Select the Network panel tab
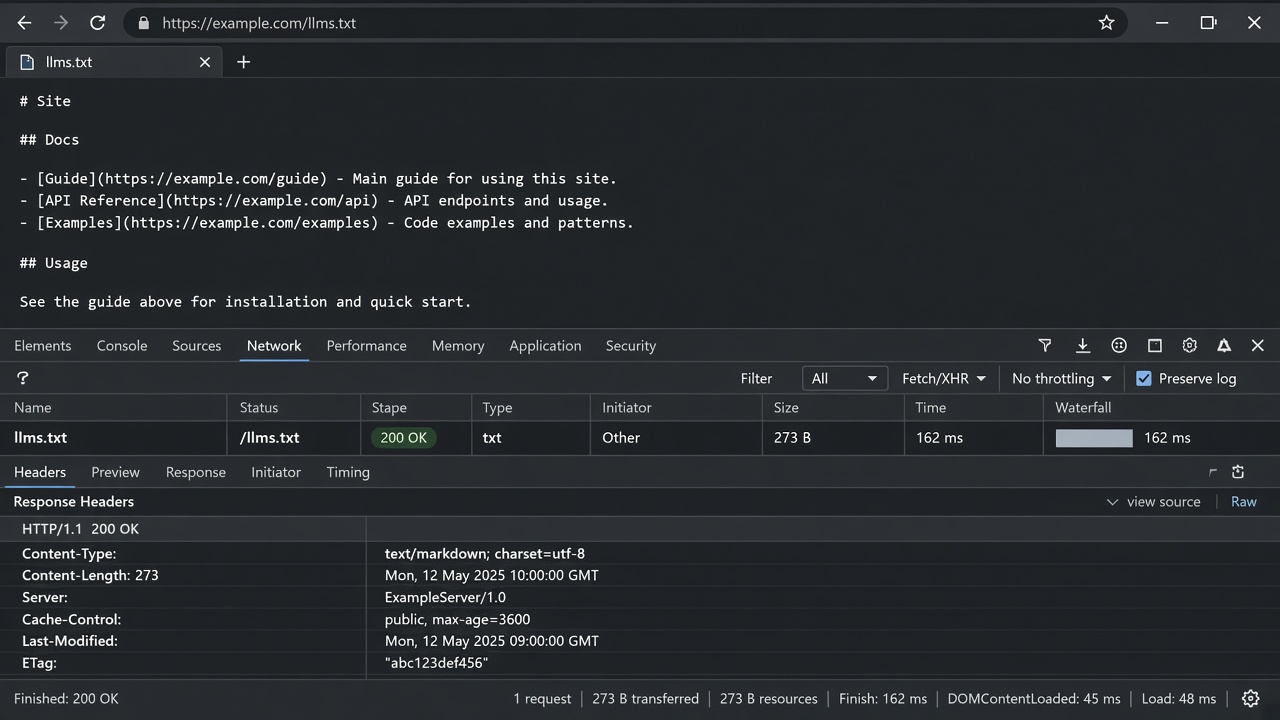1280x720 pixels. pyautogui.click(x=274, y=346)
